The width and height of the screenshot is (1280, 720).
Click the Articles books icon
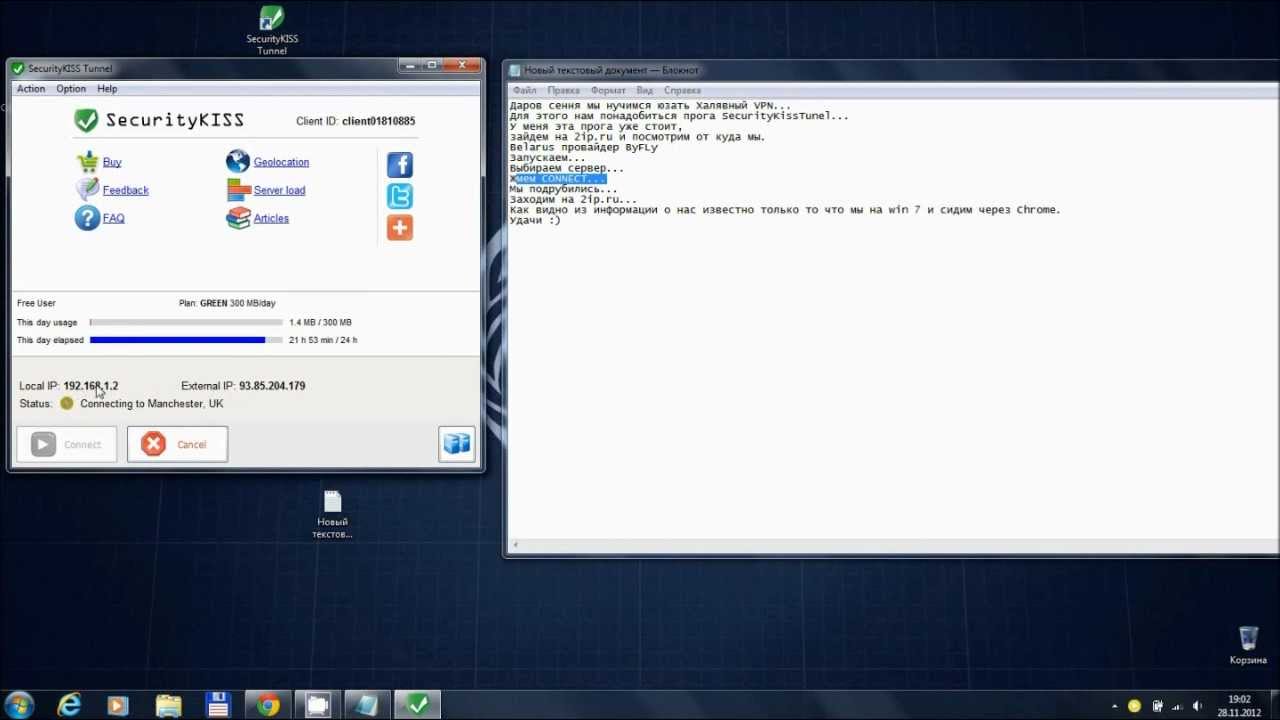[x=238, y=217]
